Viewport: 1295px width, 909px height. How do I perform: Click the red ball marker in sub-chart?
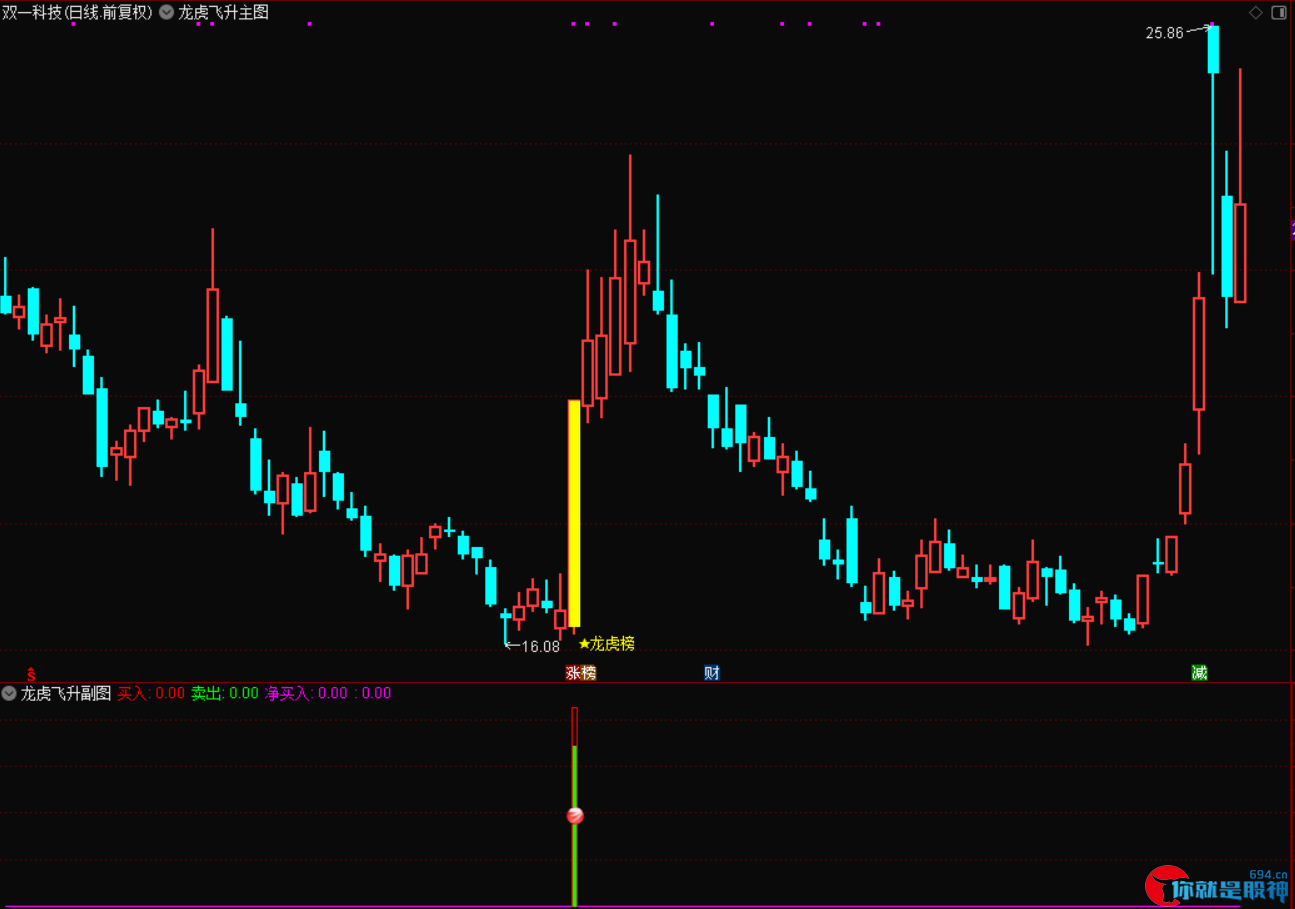coord(575,816)
